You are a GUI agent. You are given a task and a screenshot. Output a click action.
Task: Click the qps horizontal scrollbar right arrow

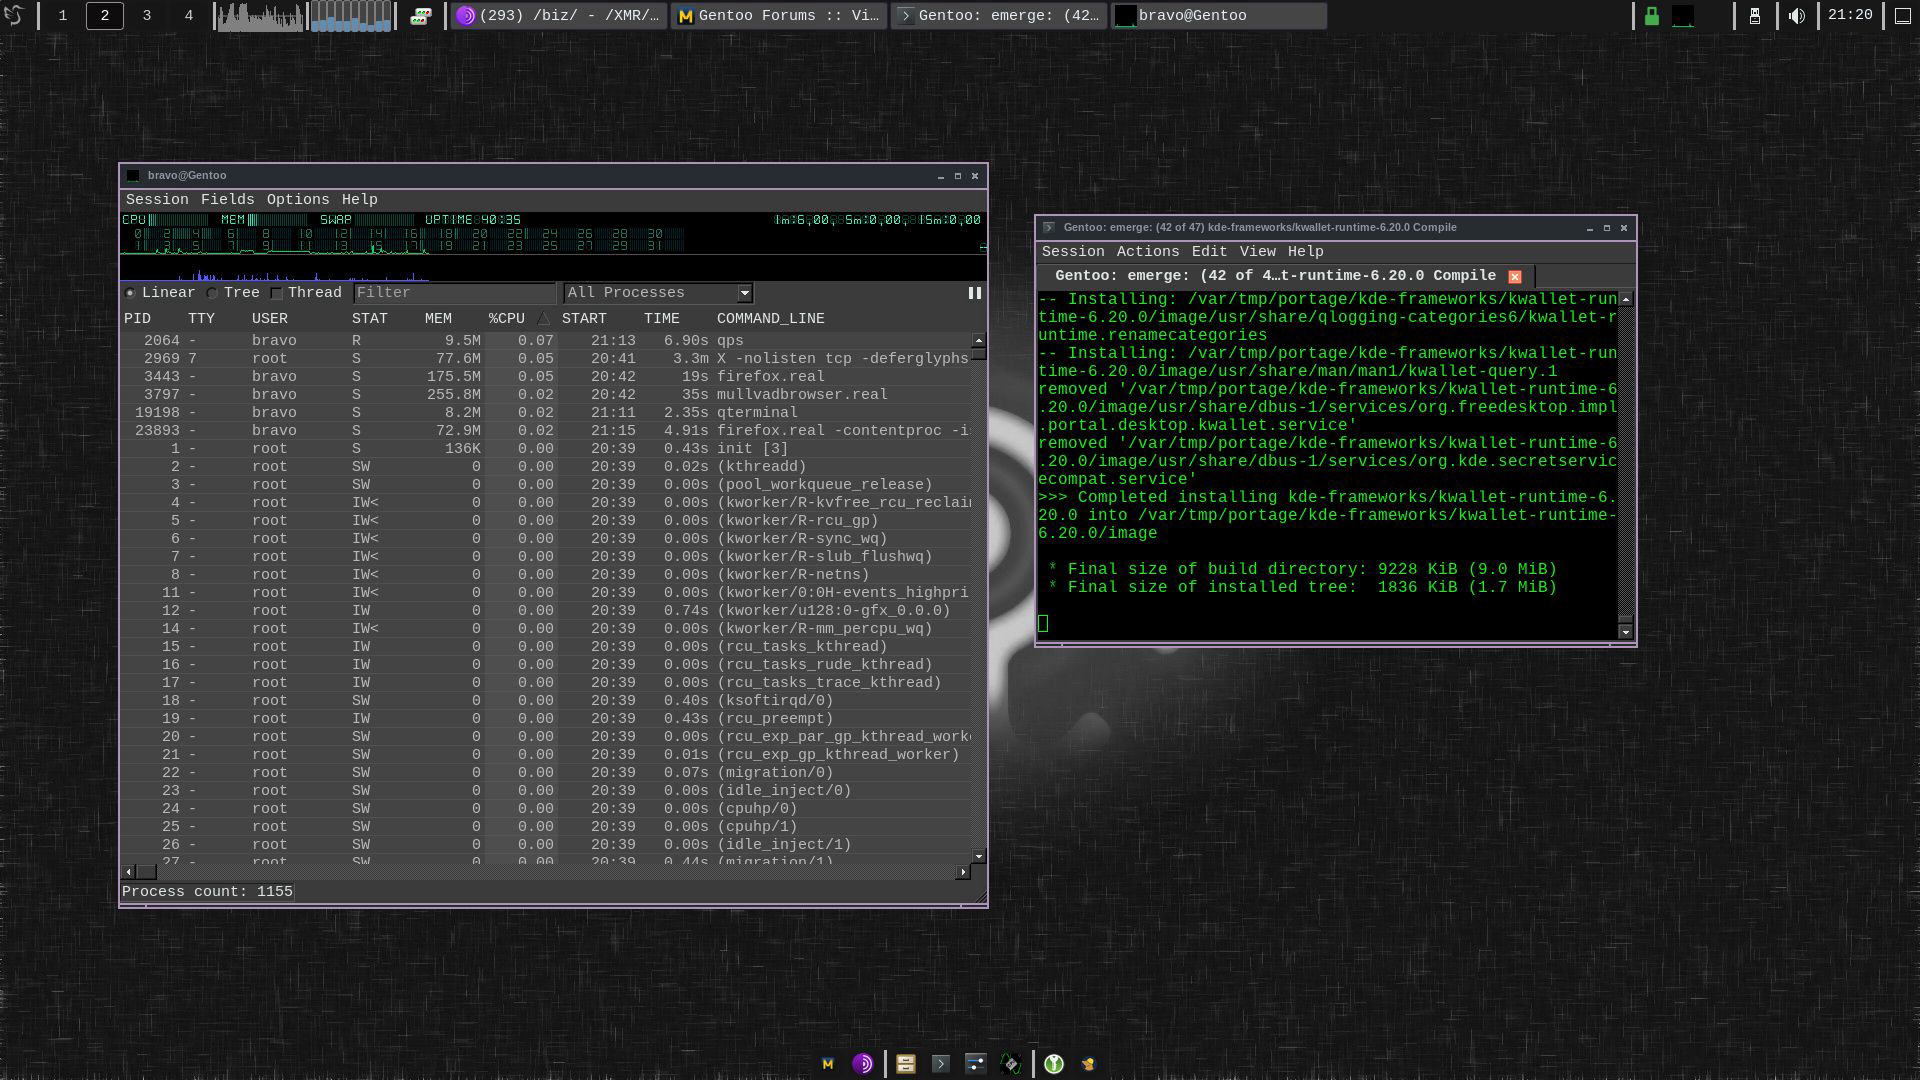(x=962, y=872)
